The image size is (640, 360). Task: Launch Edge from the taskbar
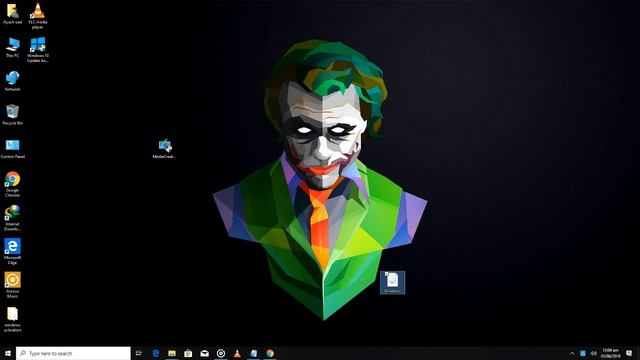[x=156, y=353]
